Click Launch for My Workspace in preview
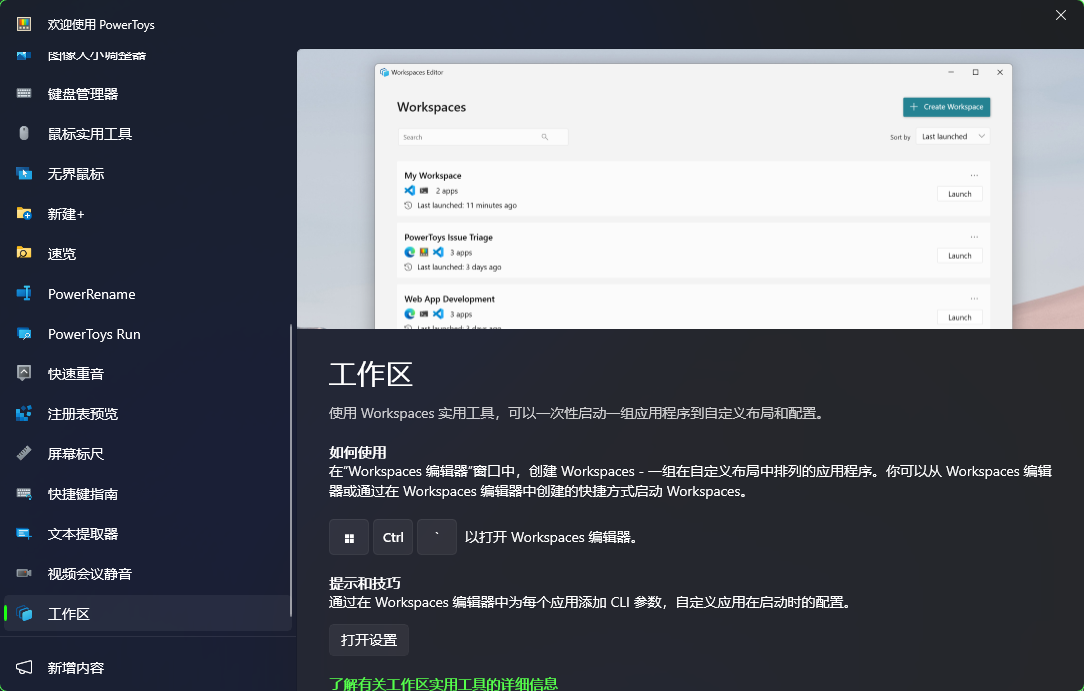This screenshot has width=1084, height=691. [960, 194]
